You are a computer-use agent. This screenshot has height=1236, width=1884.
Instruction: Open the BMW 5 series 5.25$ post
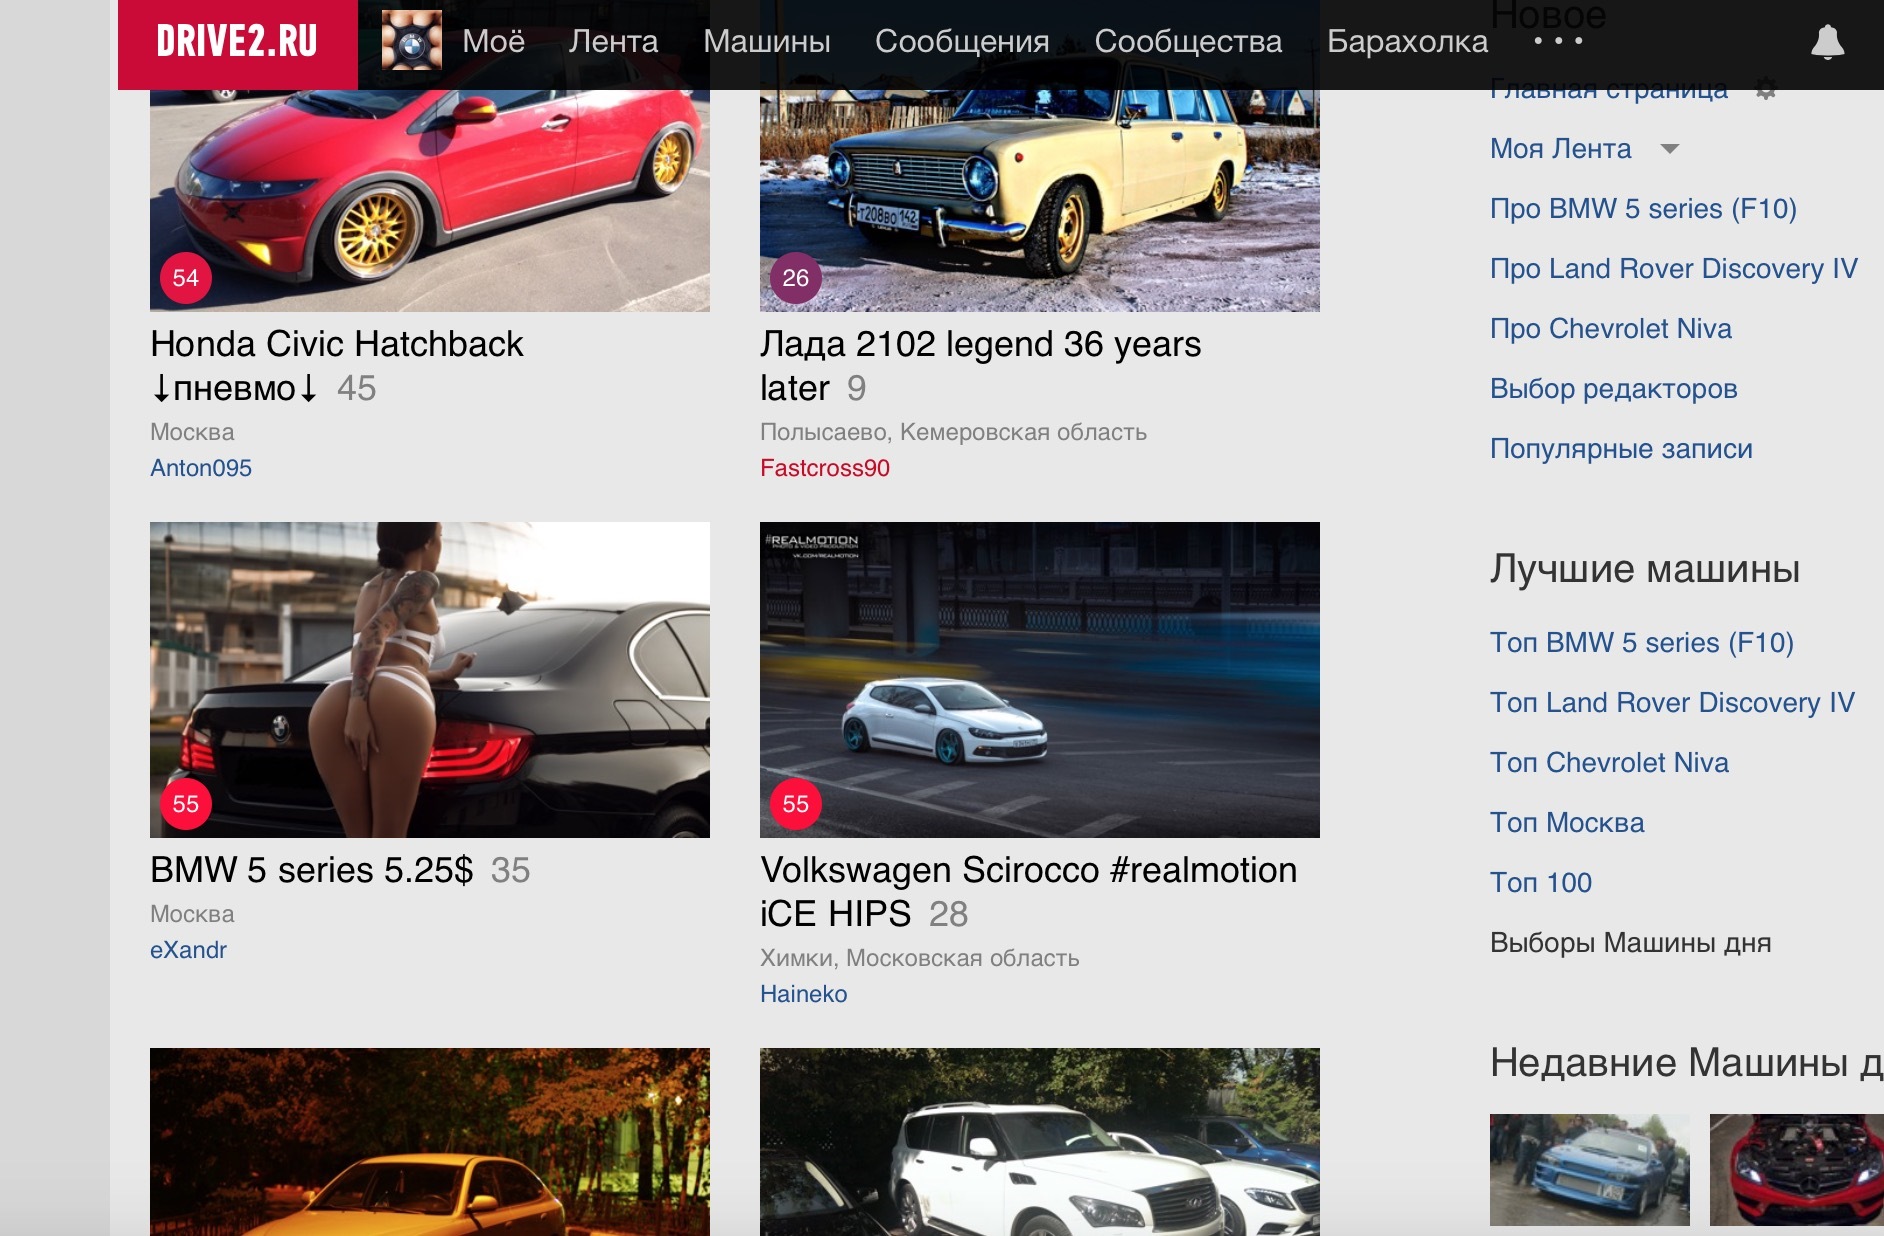click(x=311, y=870)
